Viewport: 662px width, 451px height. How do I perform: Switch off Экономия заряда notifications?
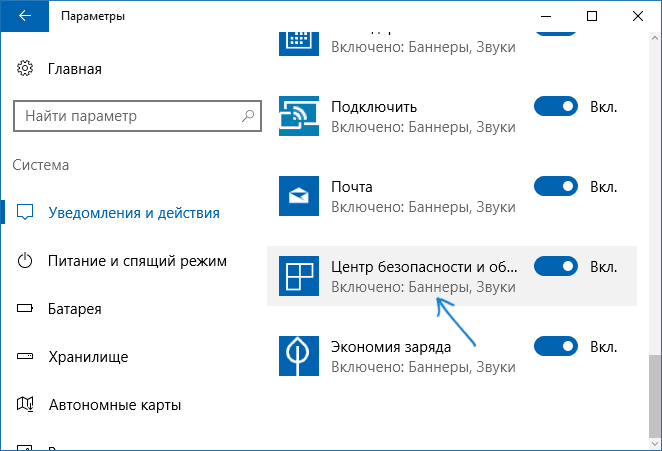coord(556,346)
